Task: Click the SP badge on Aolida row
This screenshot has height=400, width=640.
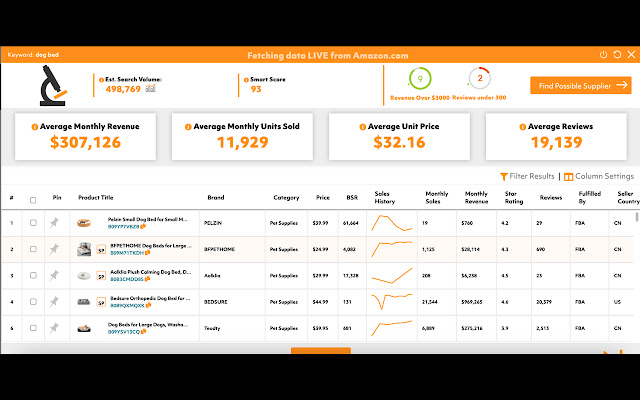Action: [101, 276]
